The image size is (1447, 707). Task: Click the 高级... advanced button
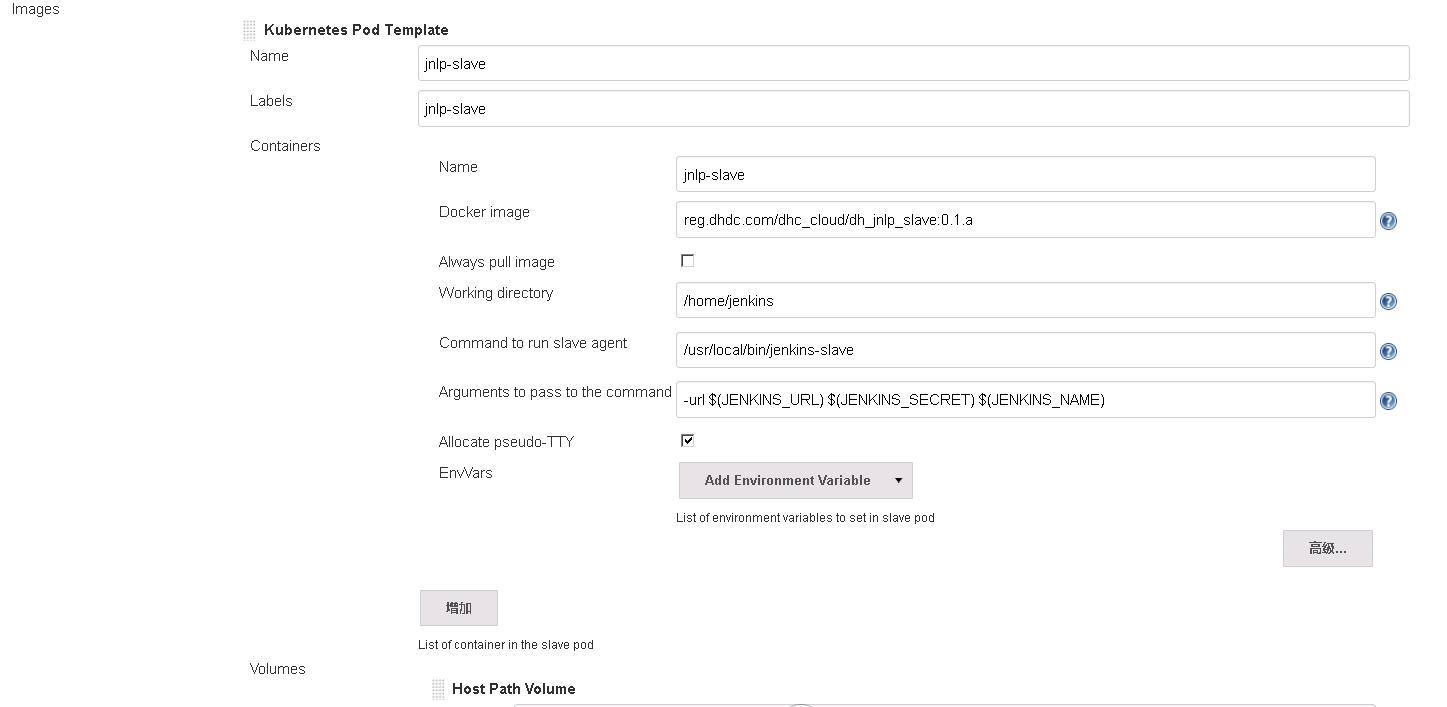(1327, 548)
